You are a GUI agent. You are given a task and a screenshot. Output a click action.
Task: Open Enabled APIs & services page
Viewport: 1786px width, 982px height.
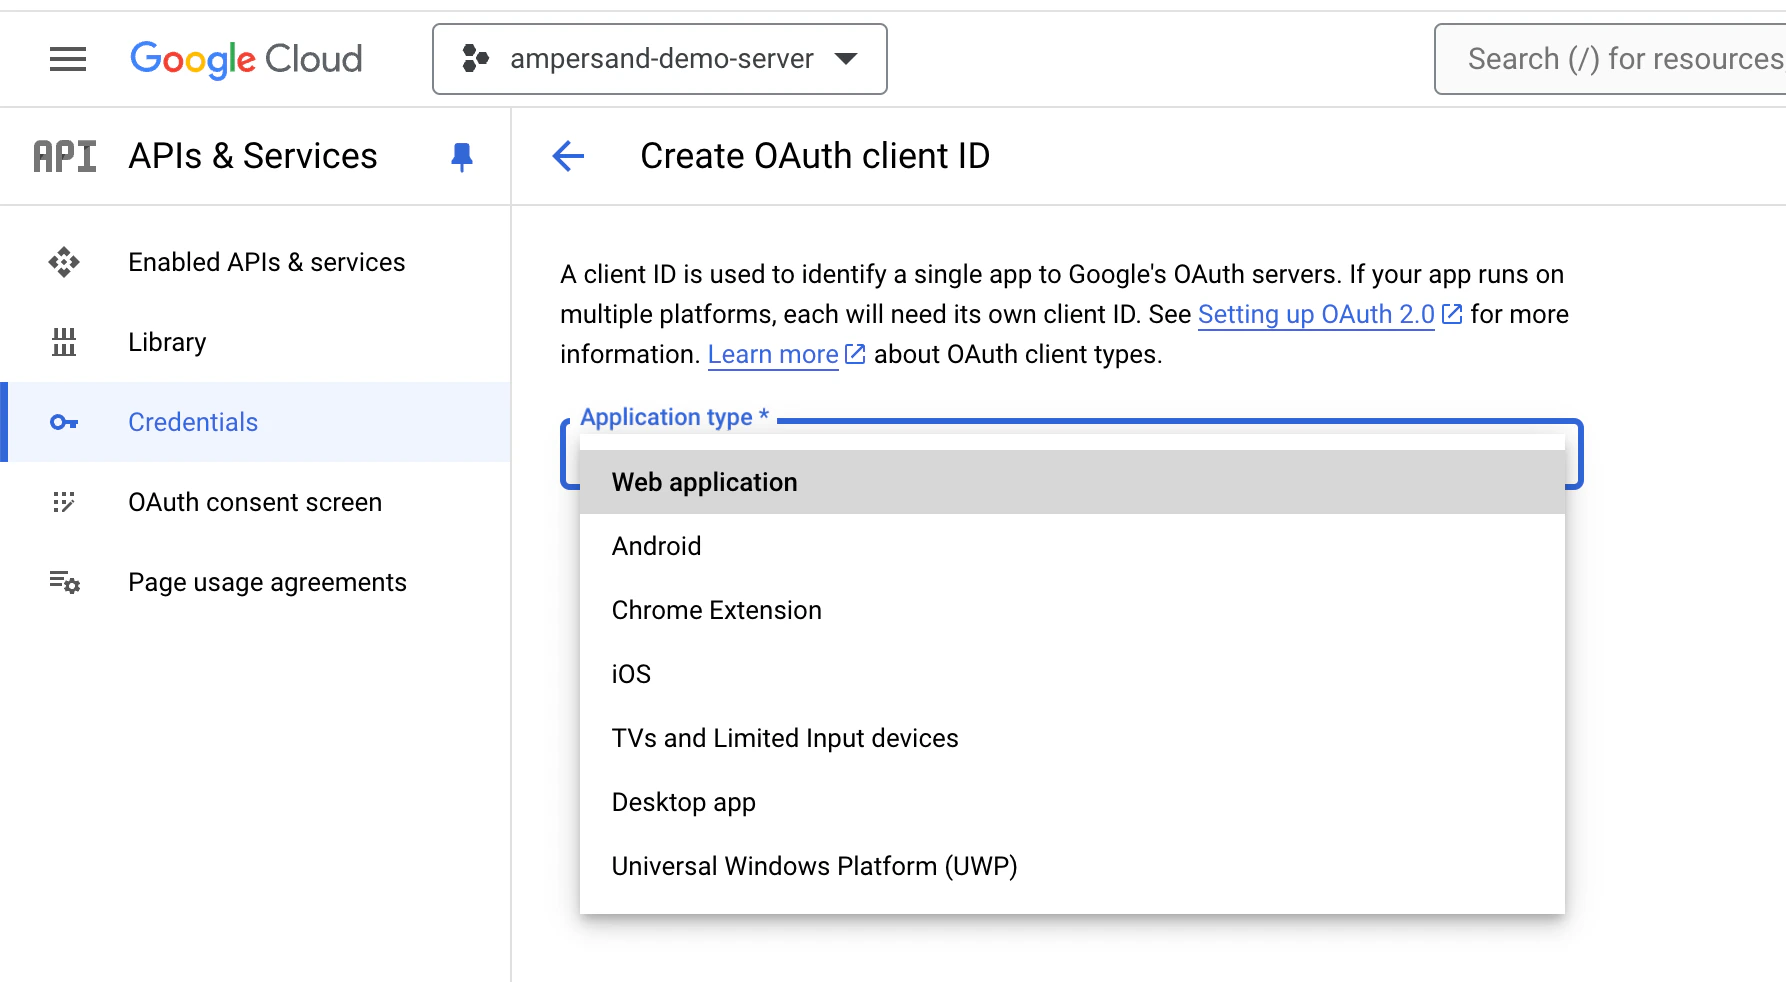266,262
